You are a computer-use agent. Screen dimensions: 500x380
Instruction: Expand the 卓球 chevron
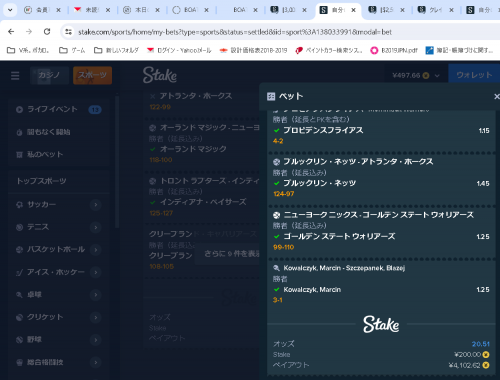(x=96, y=295)
